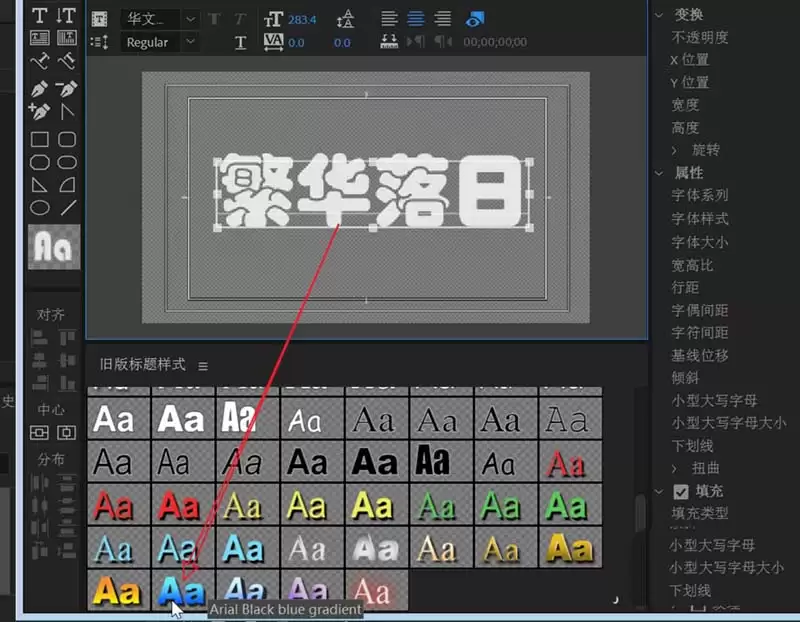Select the horizontal Type tool
This screenshot has width=800, height=622.
point(40,15)
